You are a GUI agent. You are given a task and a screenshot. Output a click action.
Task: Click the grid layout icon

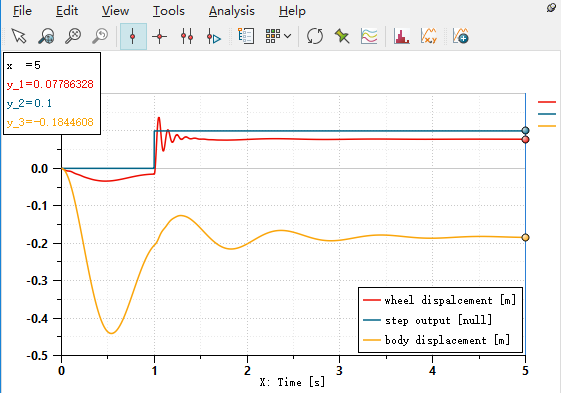(273, 36)
